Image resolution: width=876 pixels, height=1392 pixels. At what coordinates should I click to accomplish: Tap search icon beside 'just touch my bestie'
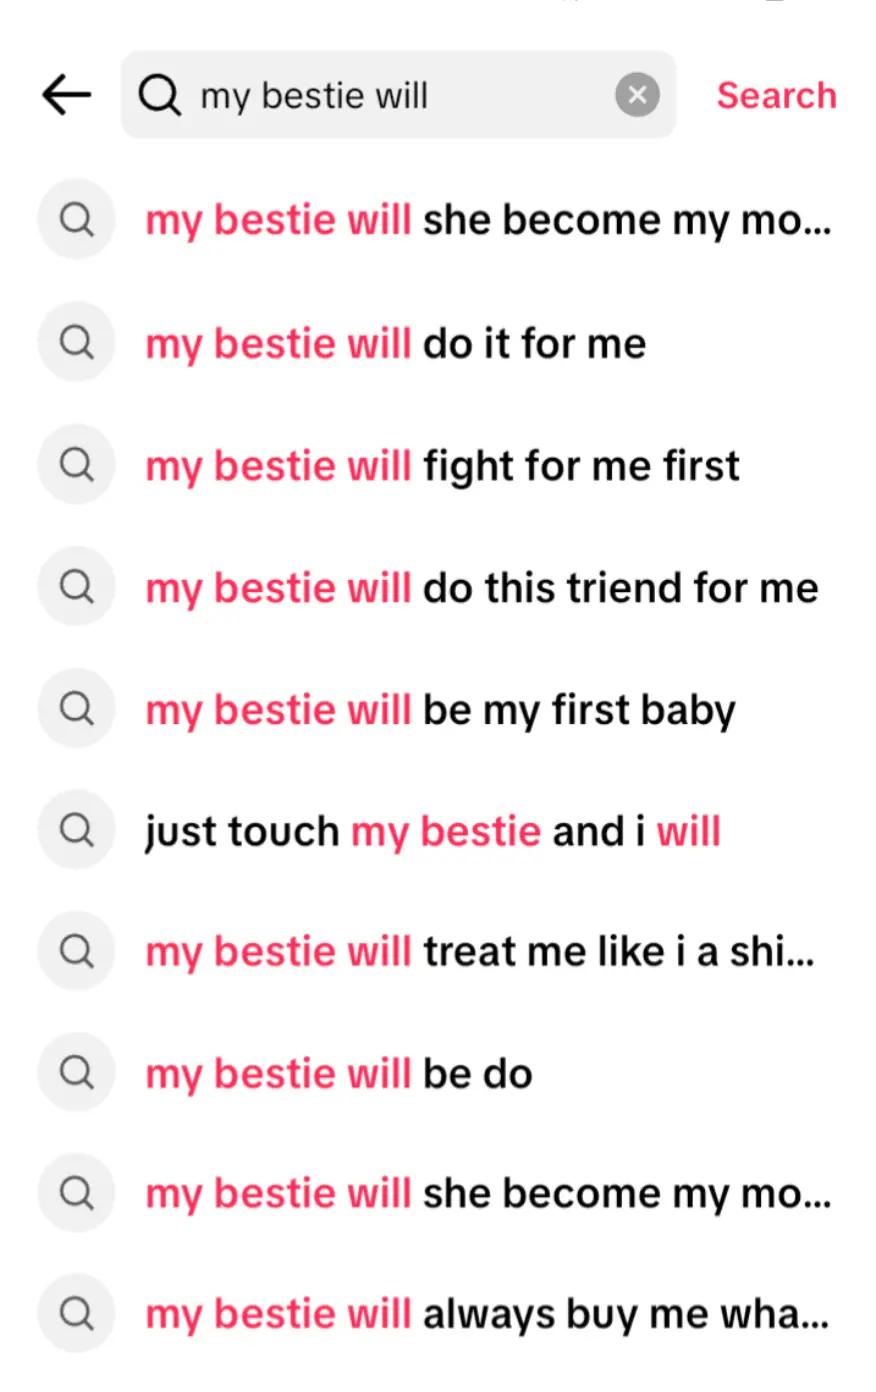click(77, 829)
